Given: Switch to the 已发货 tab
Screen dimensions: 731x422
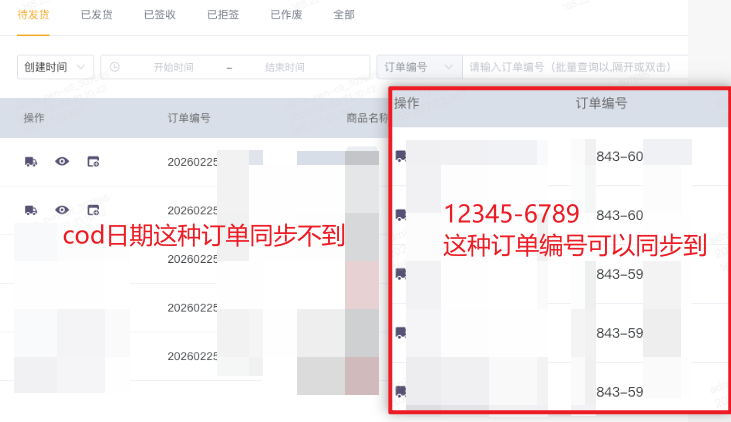Looking at the screenshot, I should (97, 15).
